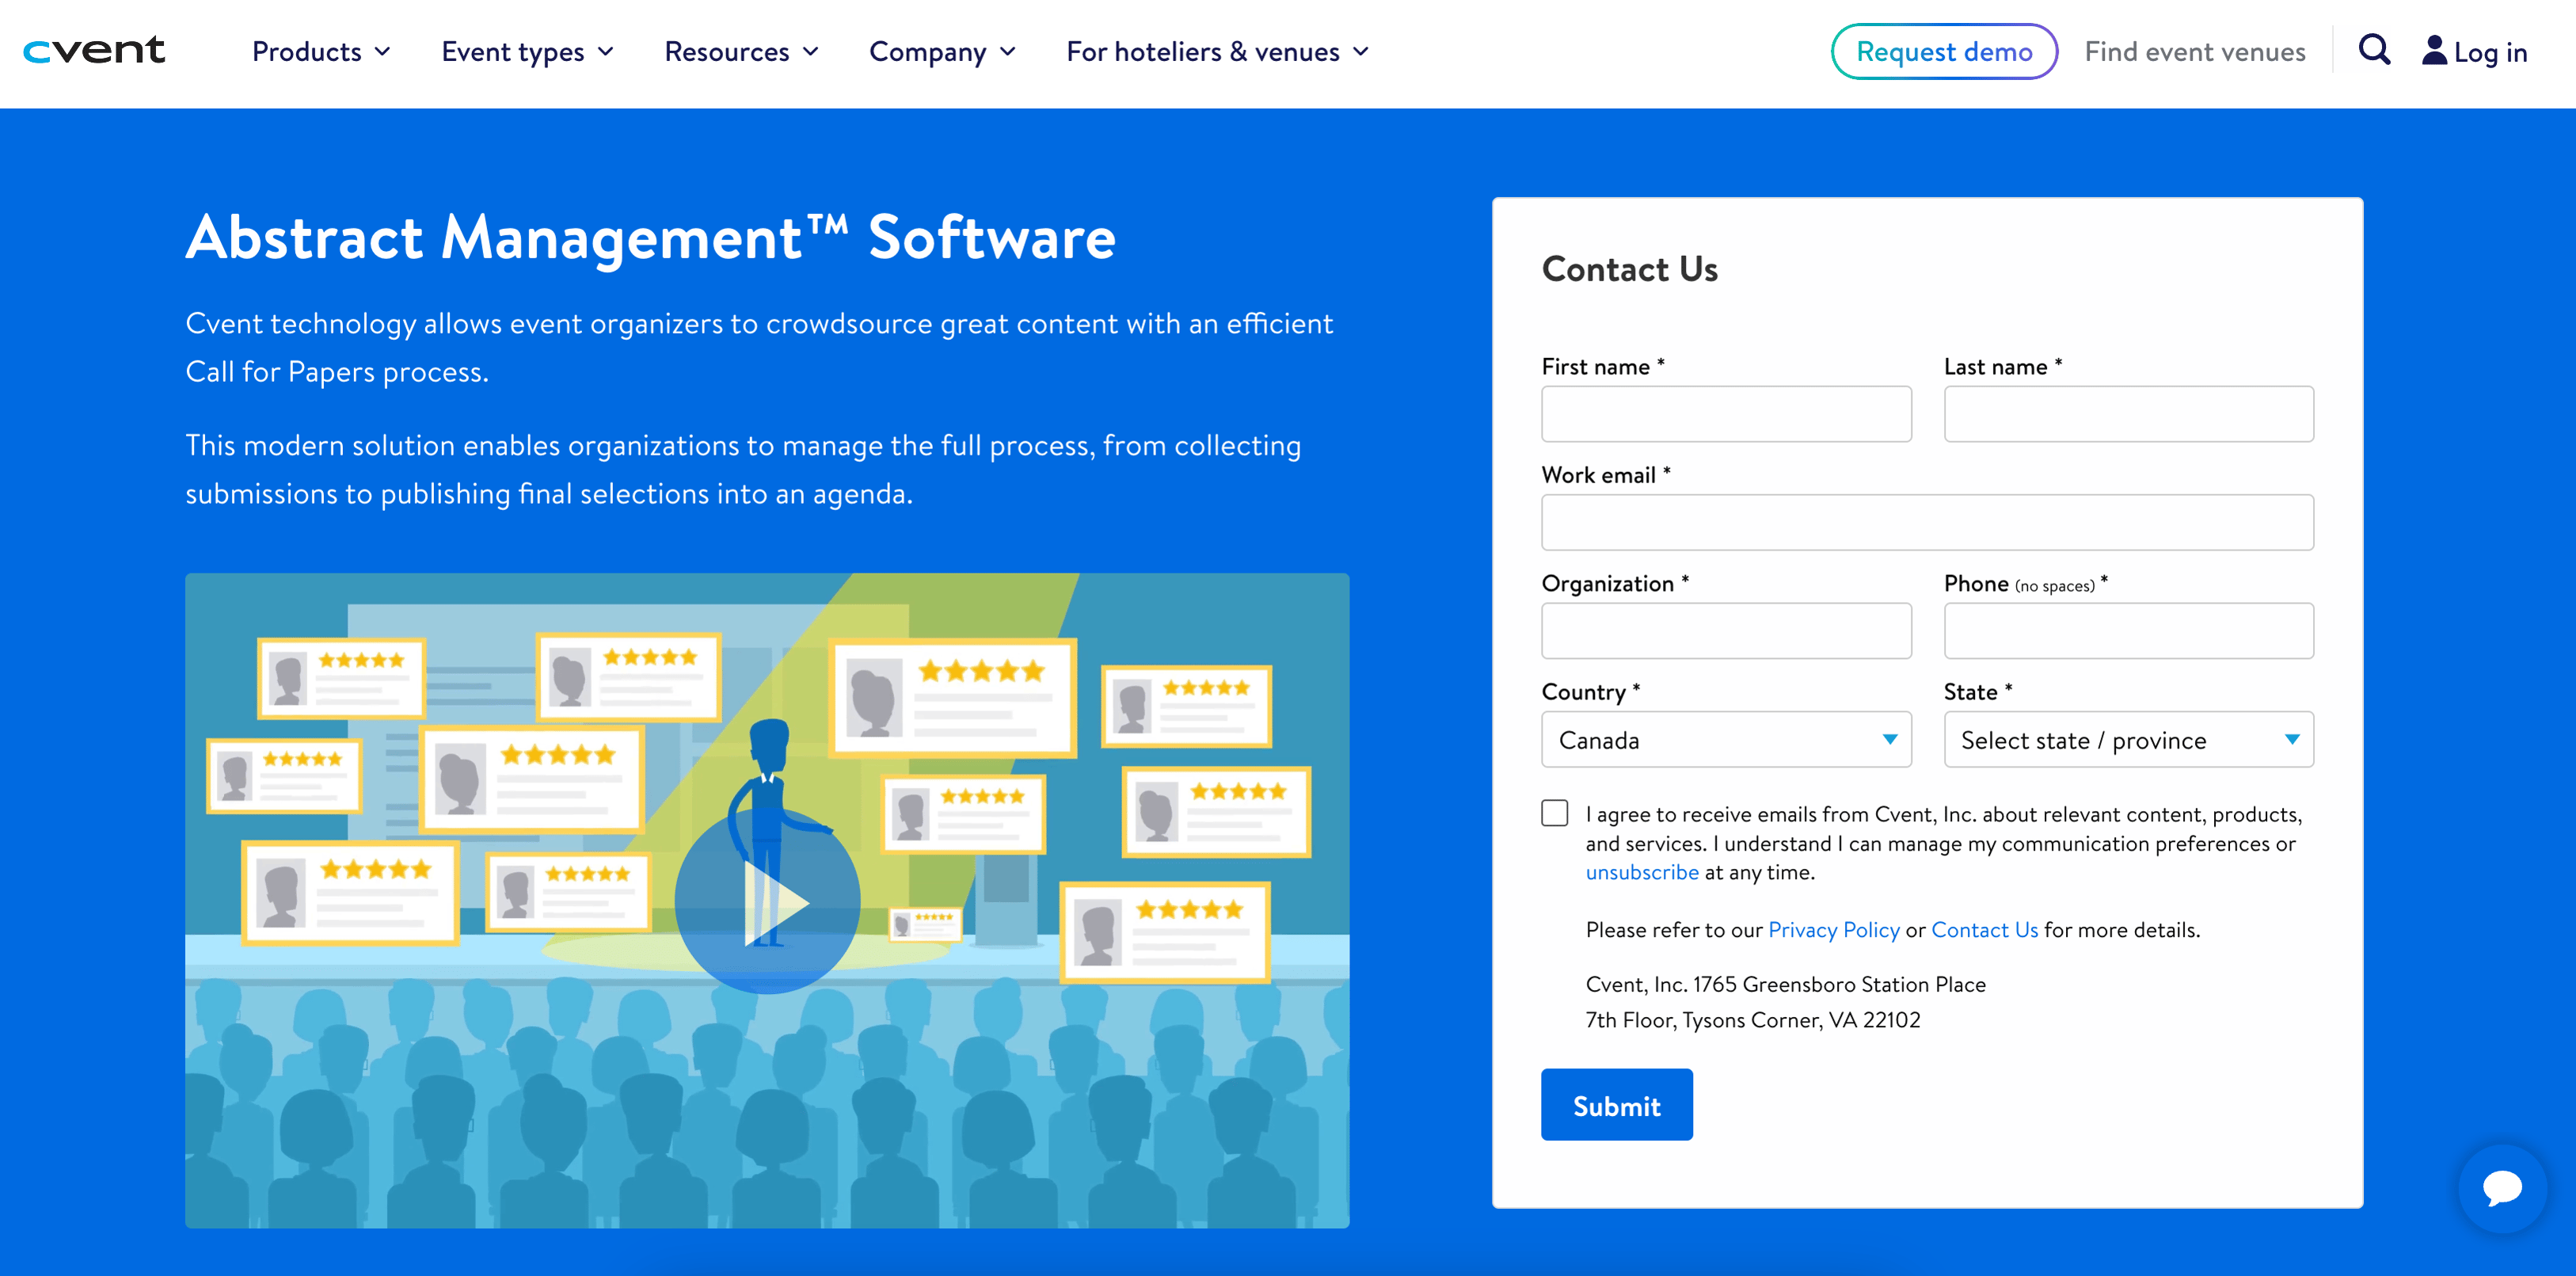Play the Abstract Management video

click(x=767, y=901)
